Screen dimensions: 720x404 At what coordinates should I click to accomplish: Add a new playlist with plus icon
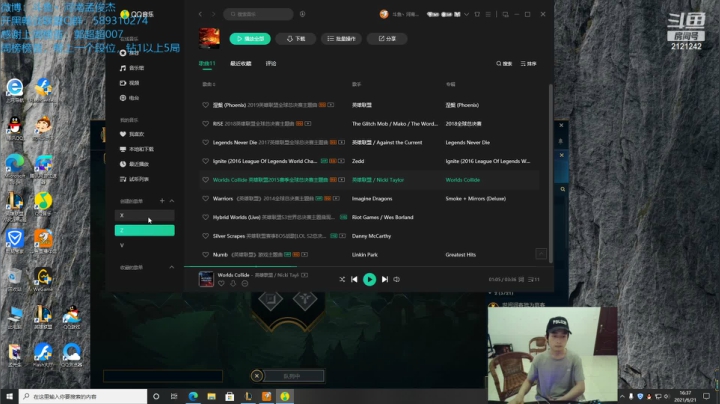click(x=162, y=201)
